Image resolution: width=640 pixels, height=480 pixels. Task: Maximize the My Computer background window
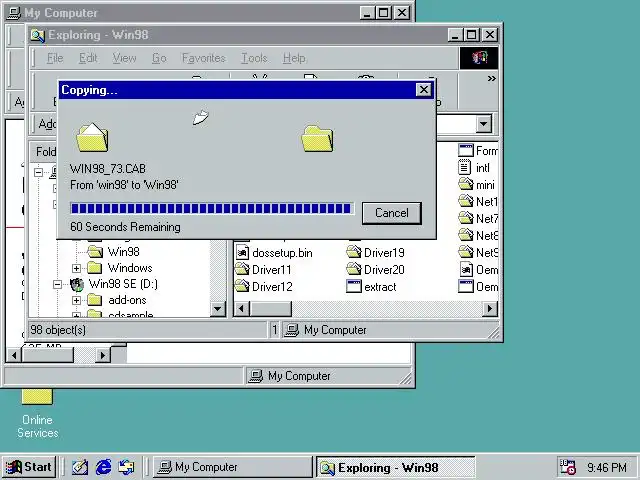(383, 13)
